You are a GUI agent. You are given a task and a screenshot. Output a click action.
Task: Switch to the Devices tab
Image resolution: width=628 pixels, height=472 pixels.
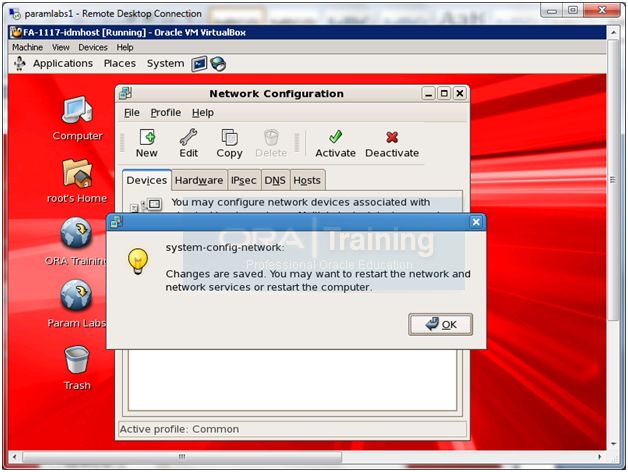coord(147,180)
